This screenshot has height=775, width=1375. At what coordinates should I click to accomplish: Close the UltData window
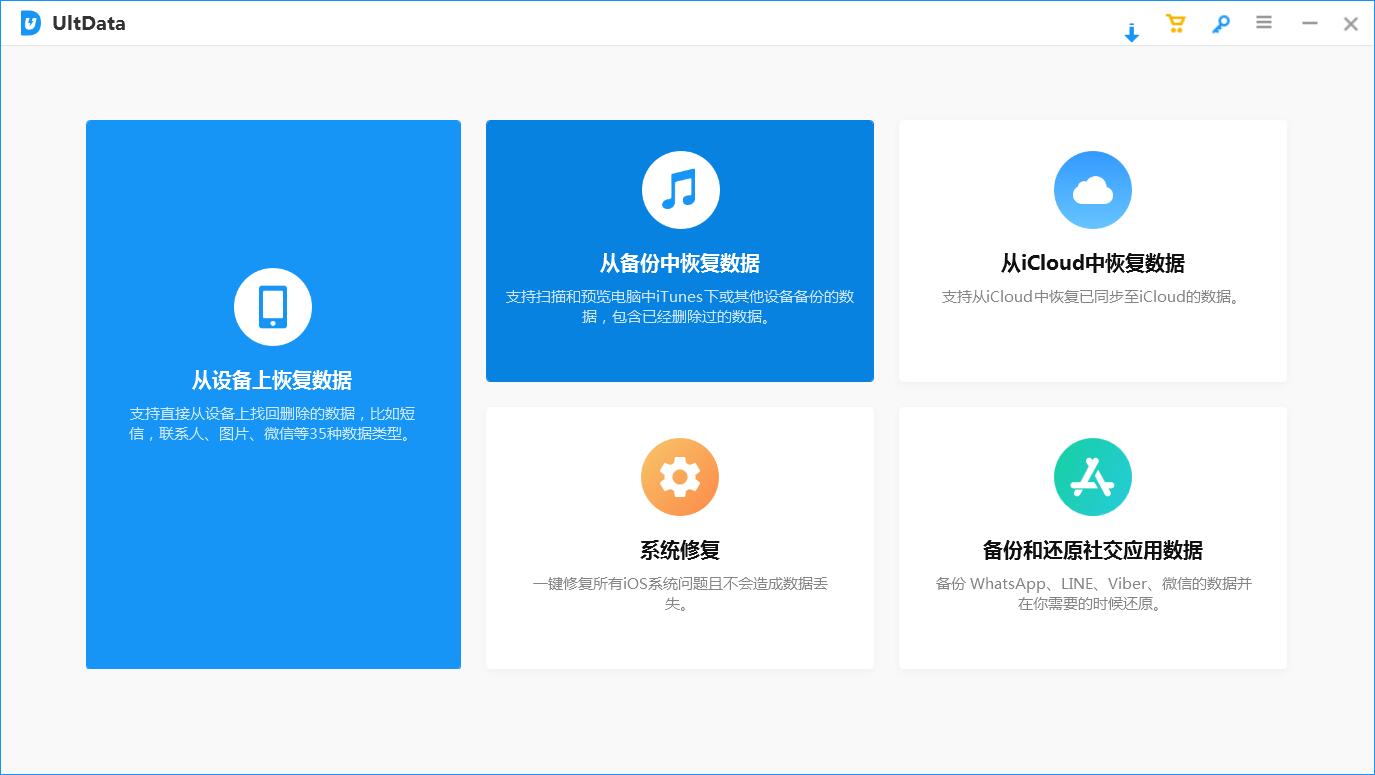(1351, 24)
